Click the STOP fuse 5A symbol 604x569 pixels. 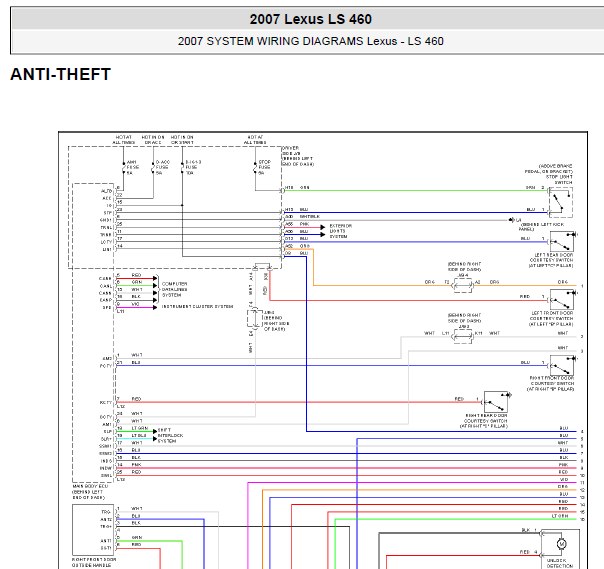click(x=255, y=168)
